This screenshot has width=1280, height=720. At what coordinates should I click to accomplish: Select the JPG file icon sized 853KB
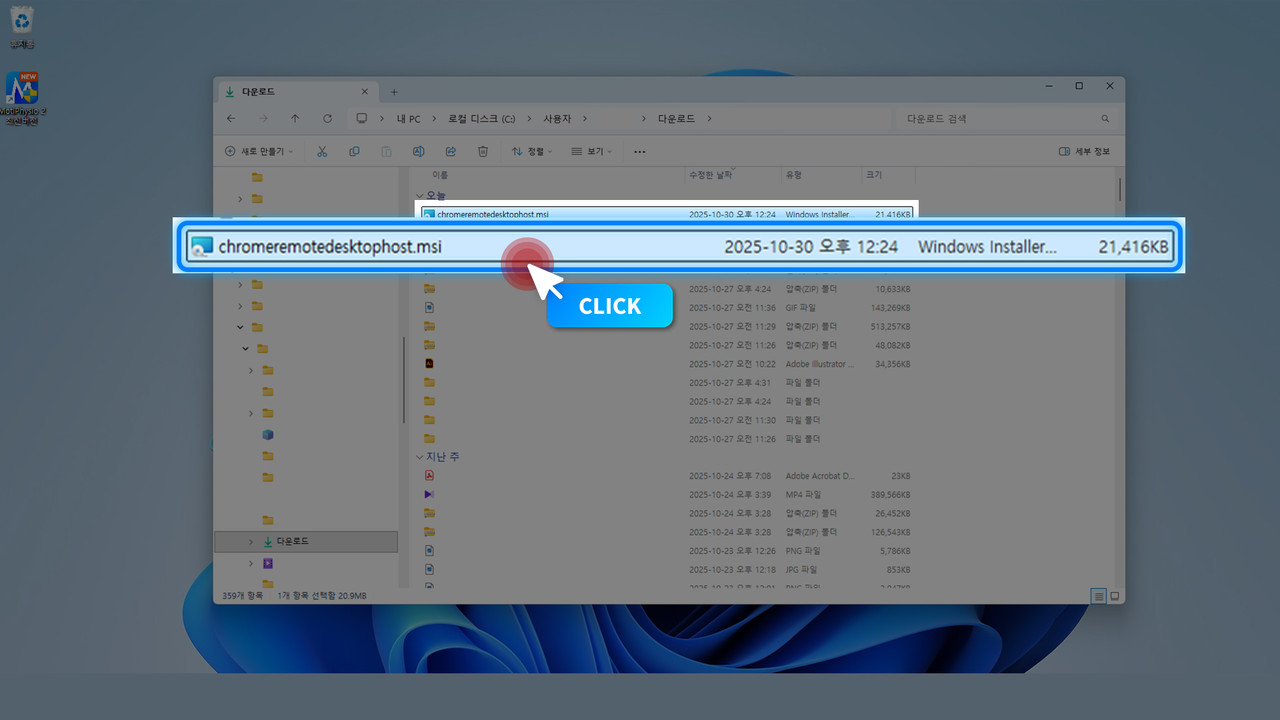429,569
